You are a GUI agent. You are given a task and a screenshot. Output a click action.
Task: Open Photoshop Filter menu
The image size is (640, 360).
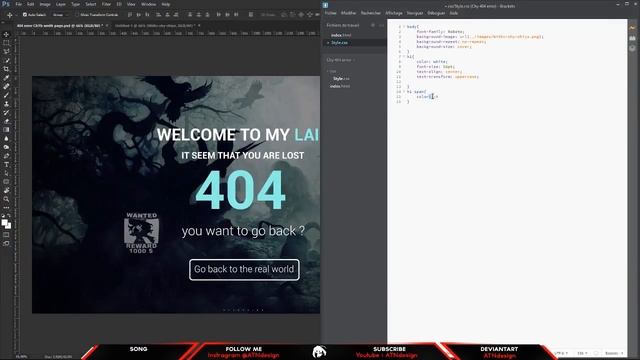pos(106,4)
